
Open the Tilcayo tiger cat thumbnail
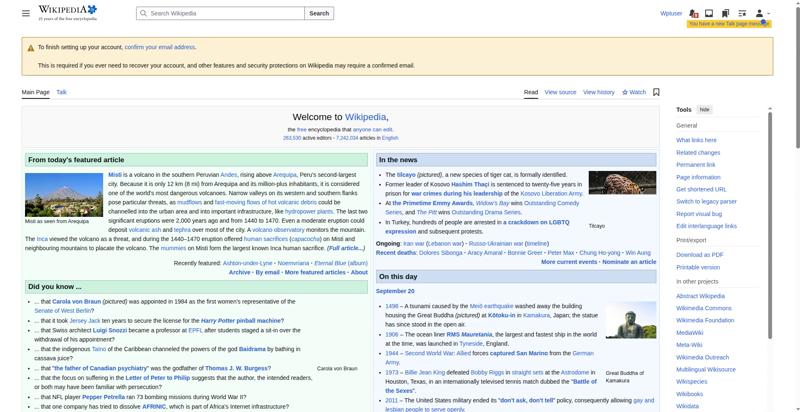(622, 183)
